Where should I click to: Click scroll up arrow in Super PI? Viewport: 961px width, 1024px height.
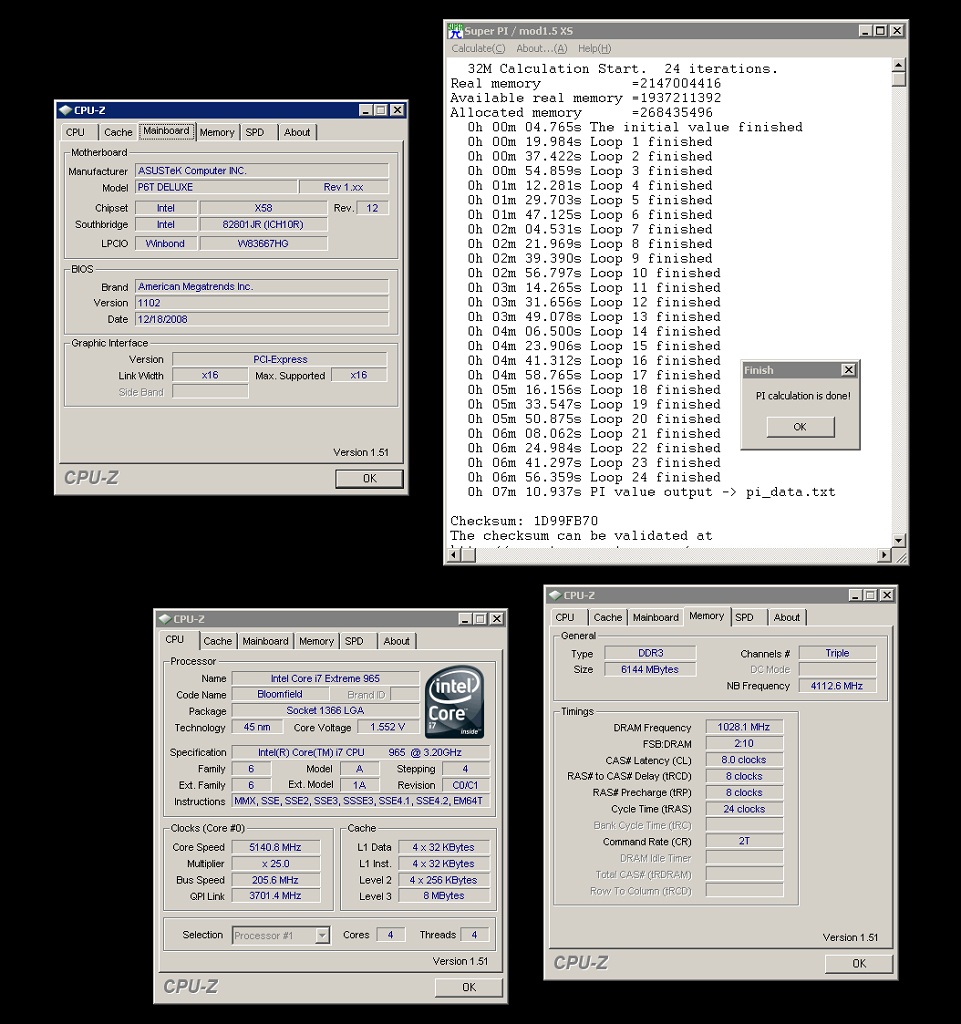point(898,65)
